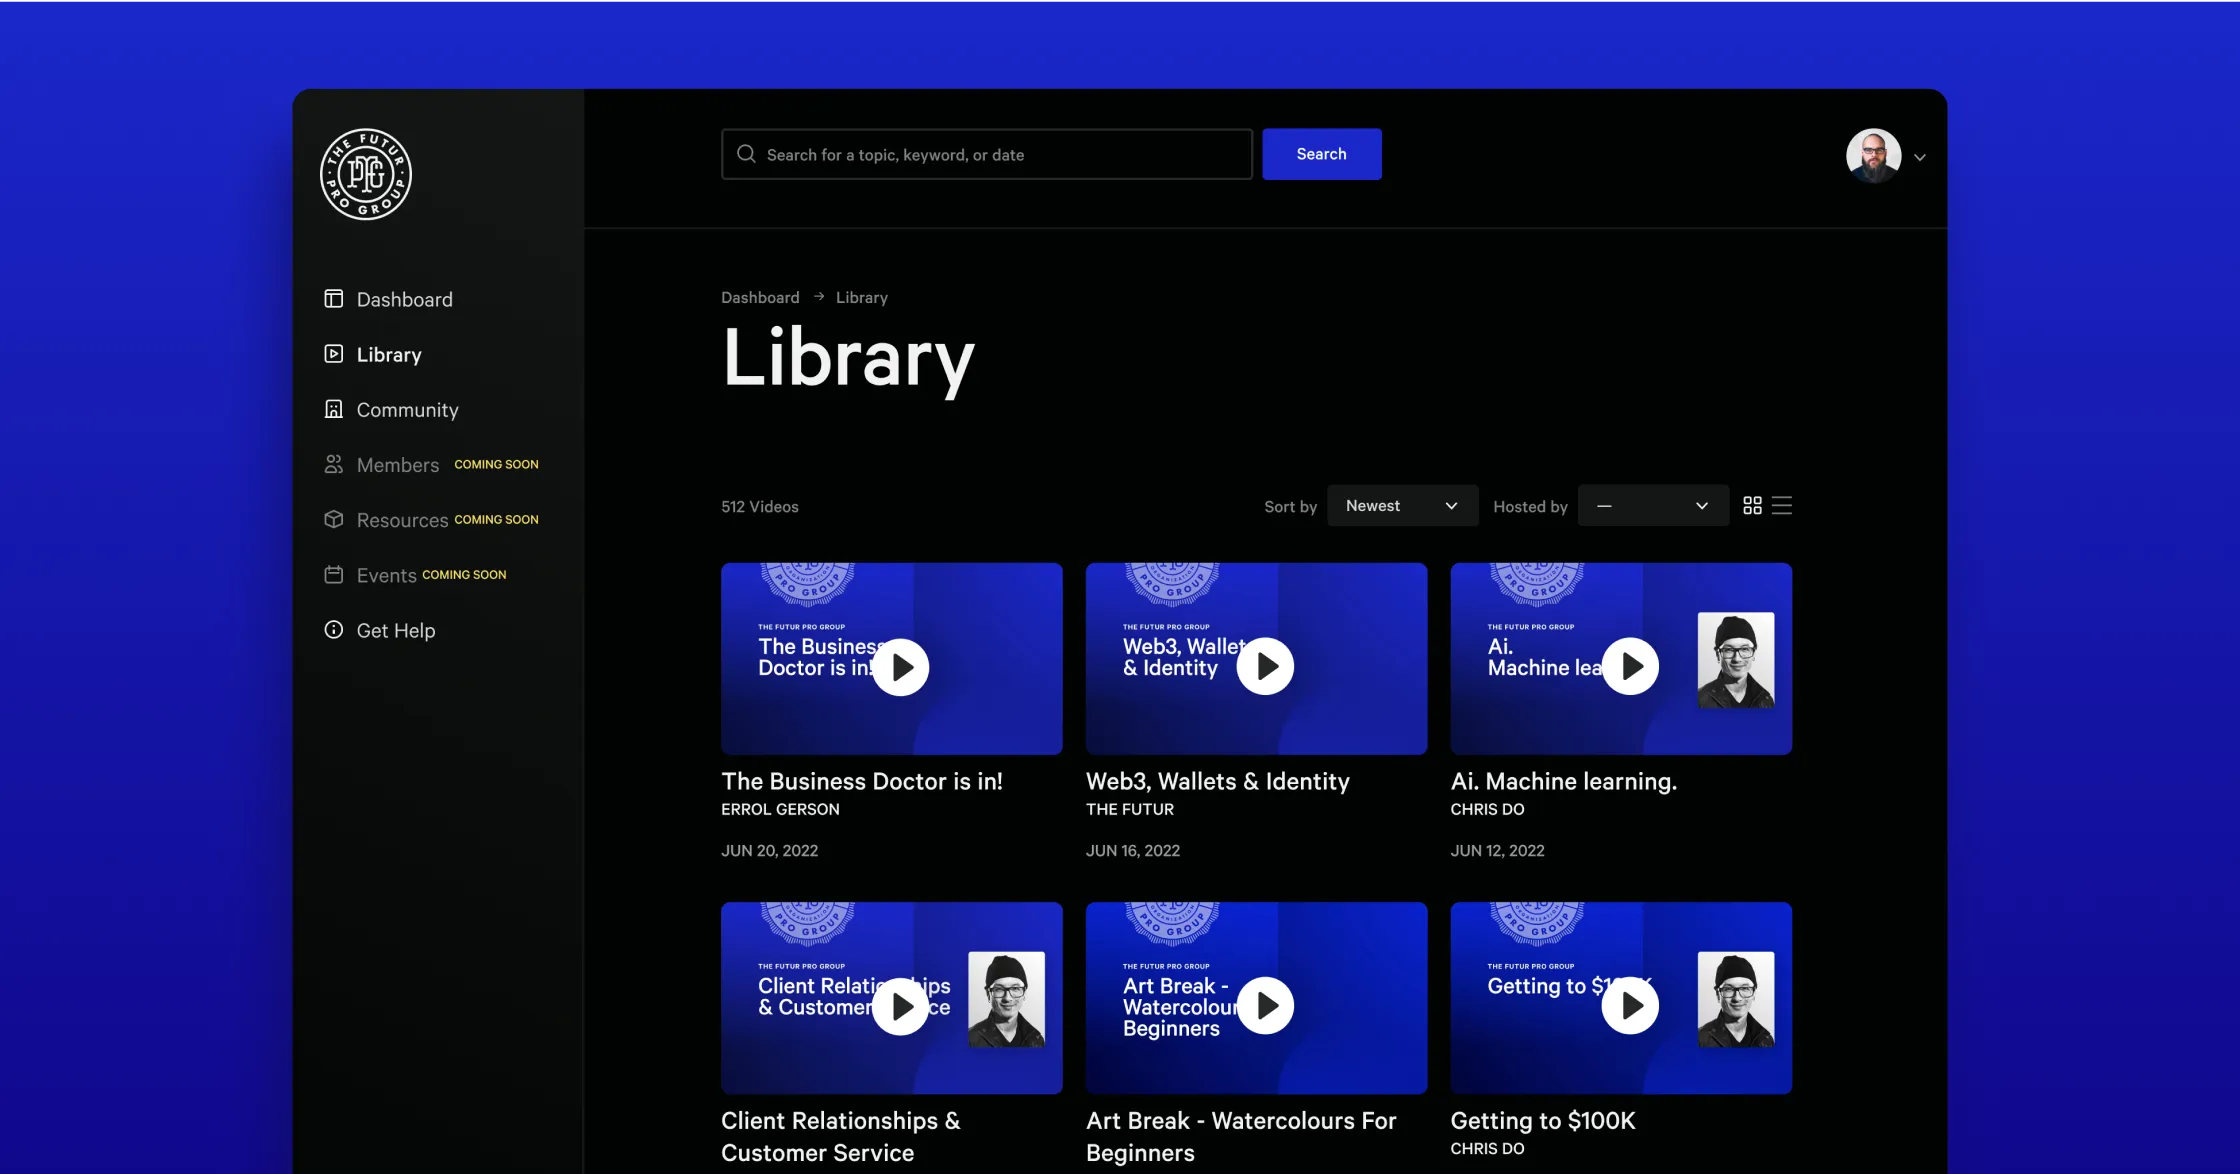This screenshot has width=2240, height=1174.
Task: Click the large Library page heading
Action: coord(848,360)
